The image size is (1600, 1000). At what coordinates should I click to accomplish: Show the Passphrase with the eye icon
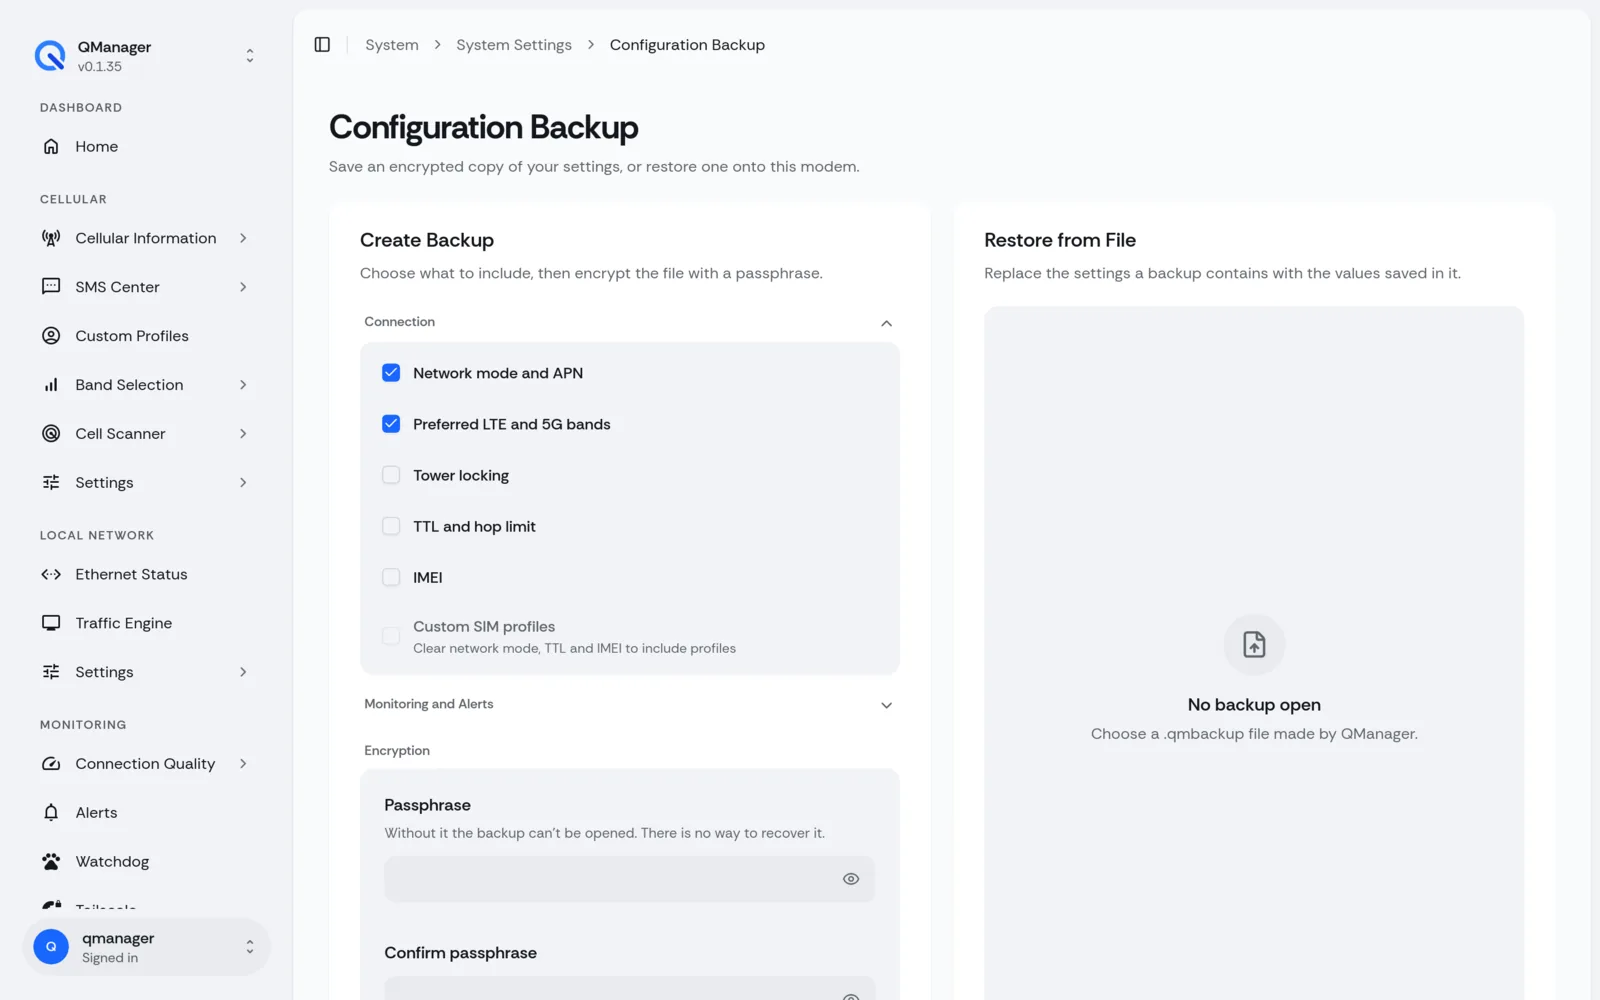[x=851, y=880]
